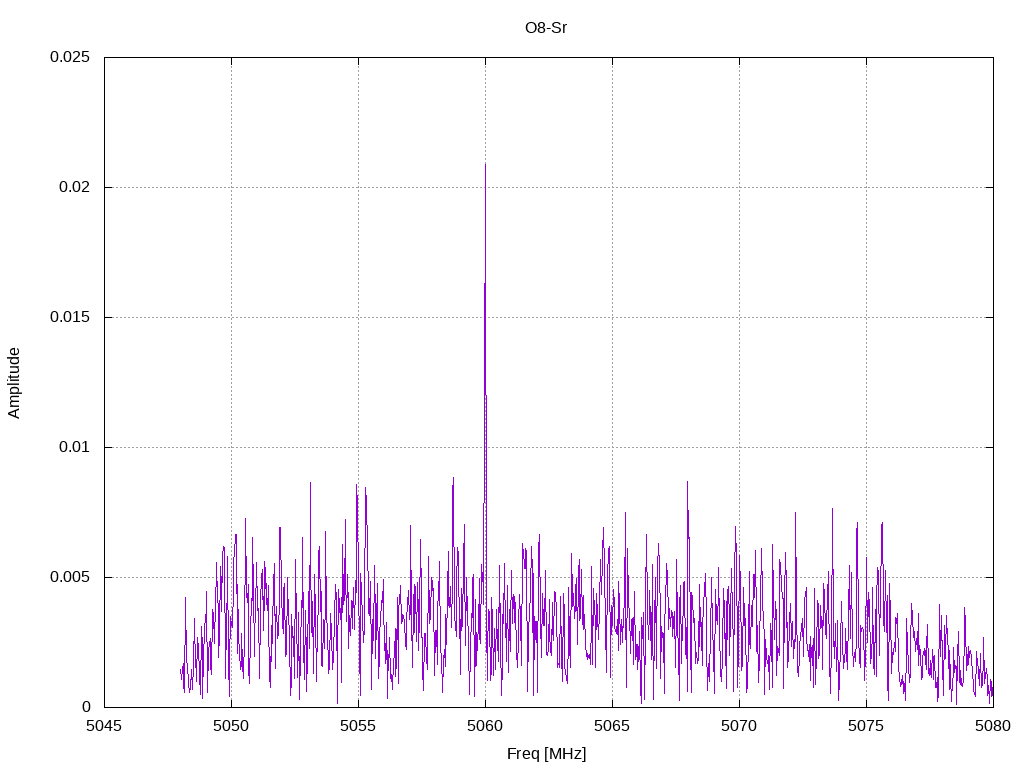
Task: Click the 0.025 y-axis tick label
Action: [70, 57]
